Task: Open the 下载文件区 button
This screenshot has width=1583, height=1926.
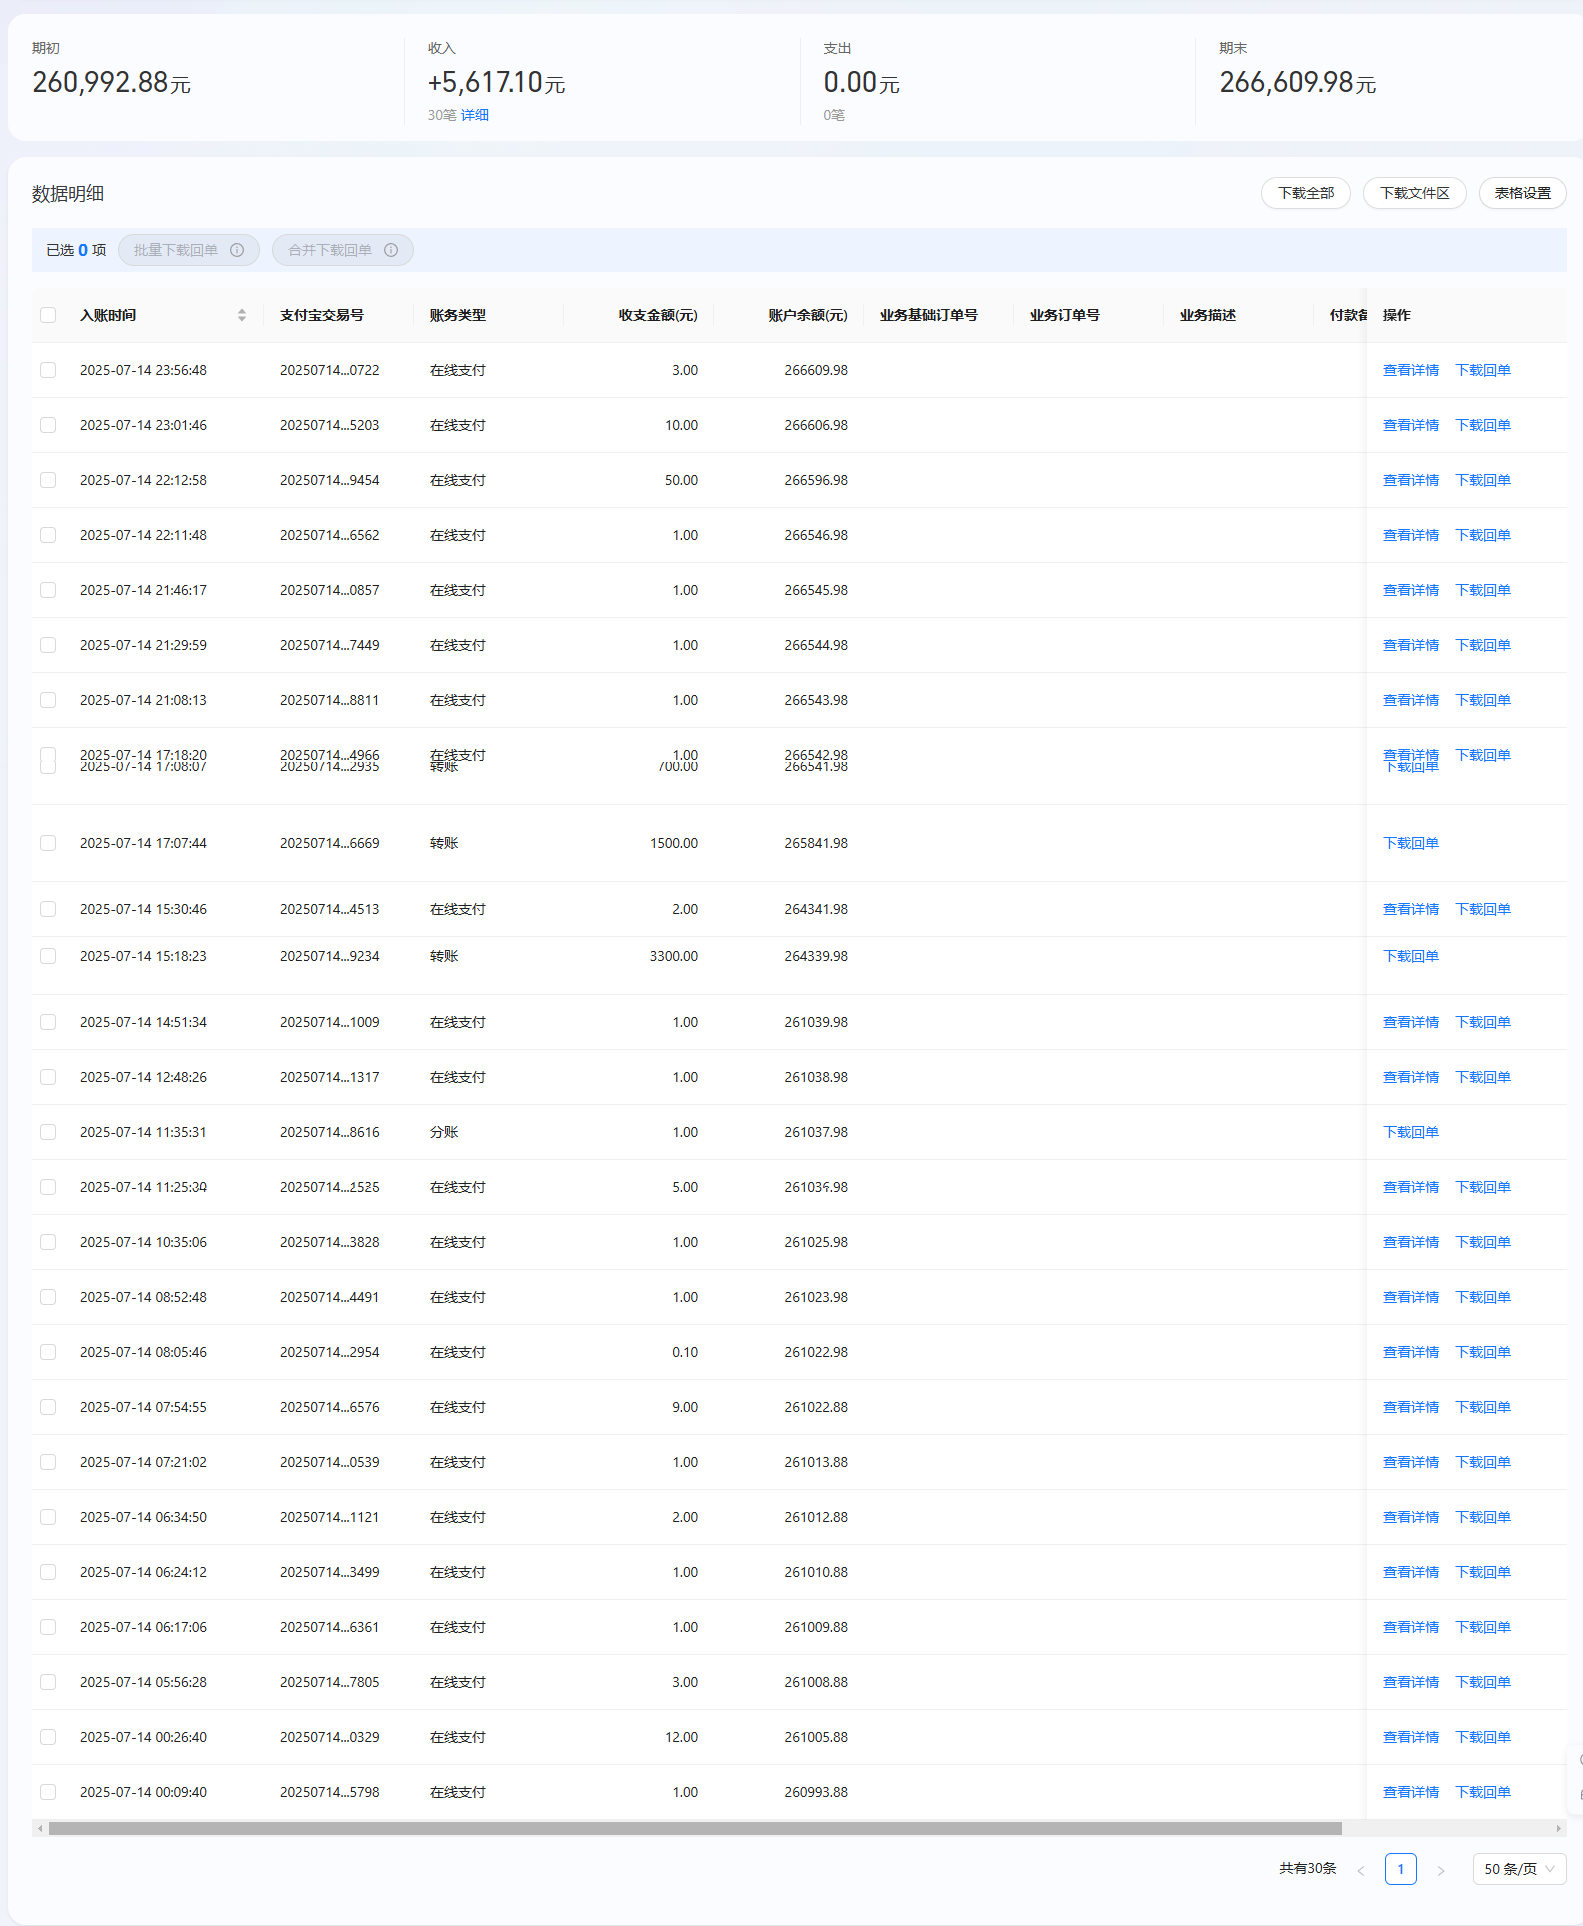Action: (x=1414, y=193)
